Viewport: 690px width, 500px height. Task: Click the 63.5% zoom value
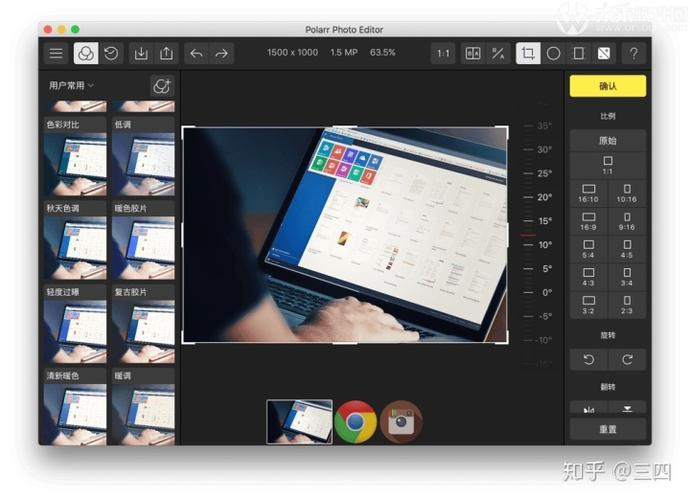pos(382,52)
